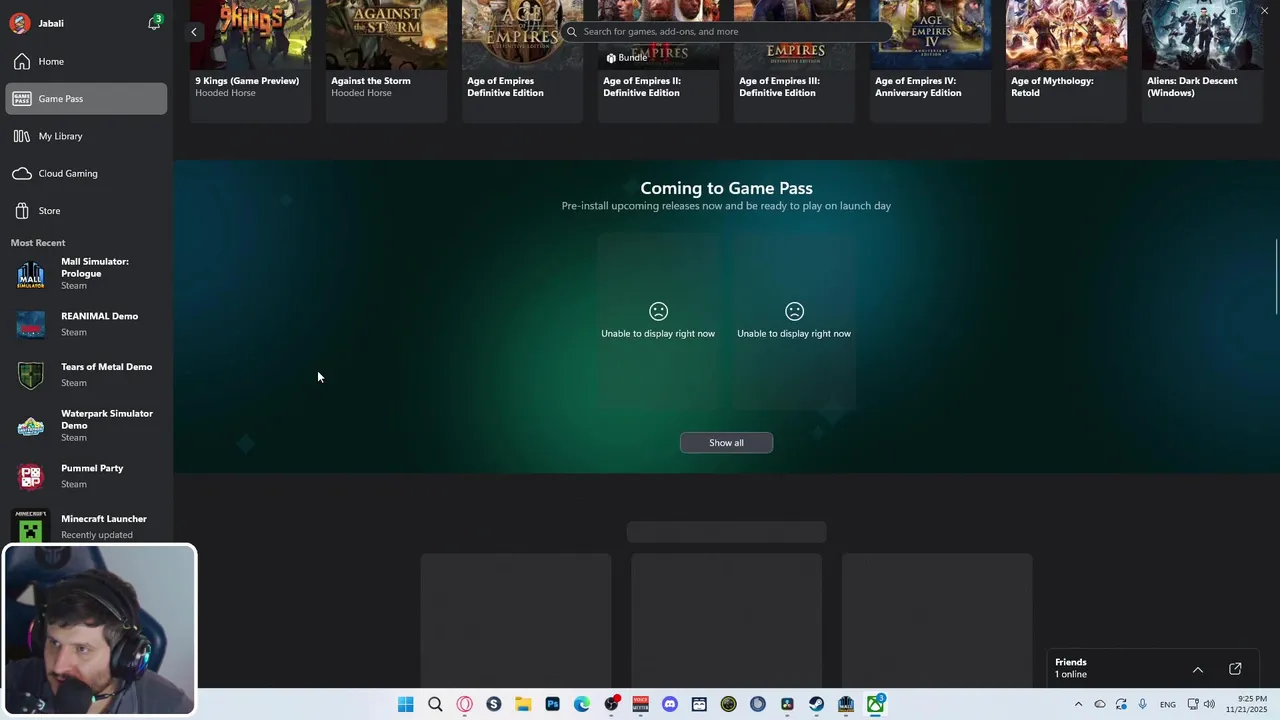1280x720 pixels.
Task: Click the Pummel Party icon
Action: click(31, 476)
